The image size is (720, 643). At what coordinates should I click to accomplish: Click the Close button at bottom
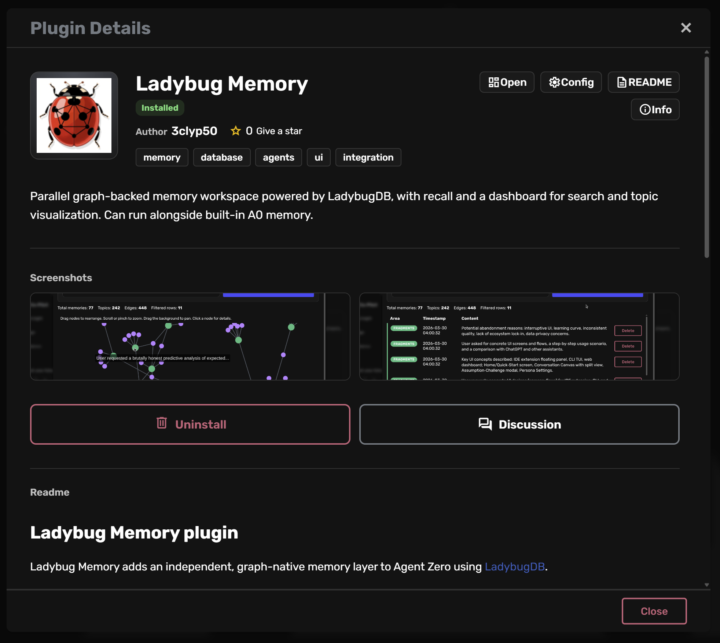click(654, 611)
